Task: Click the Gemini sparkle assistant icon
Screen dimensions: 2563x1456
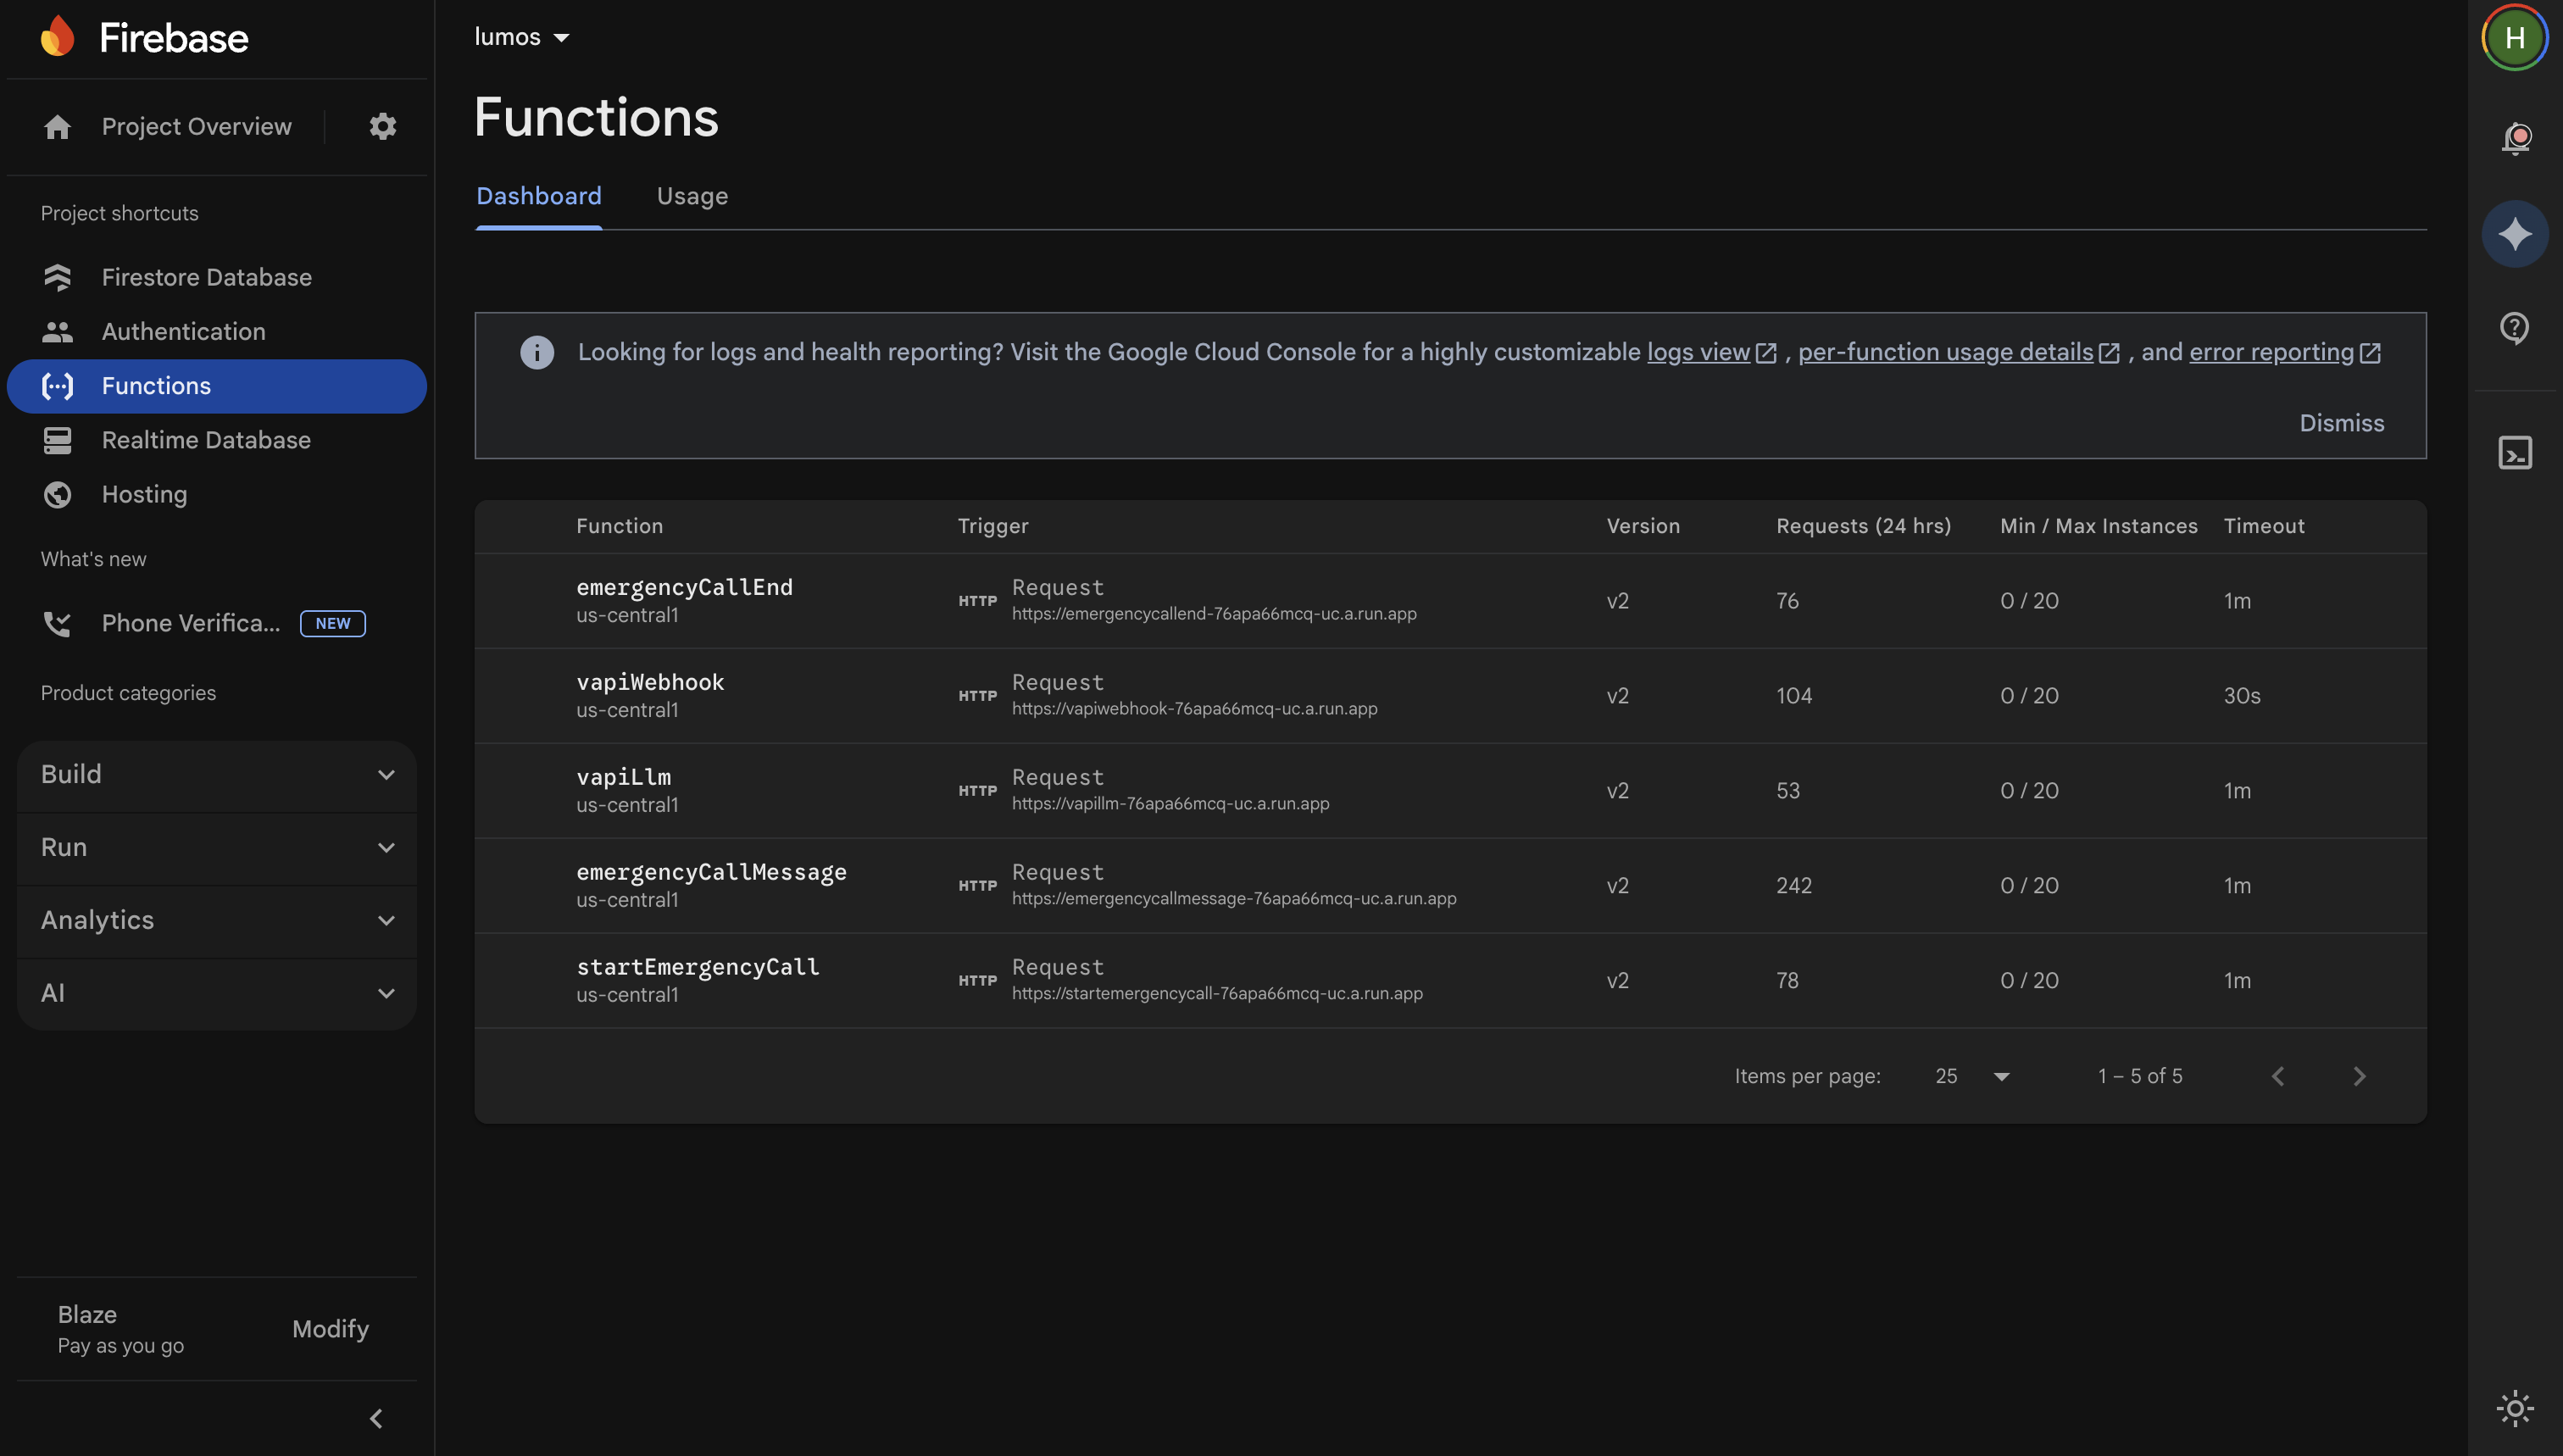Action: (x=2514, y=234)
